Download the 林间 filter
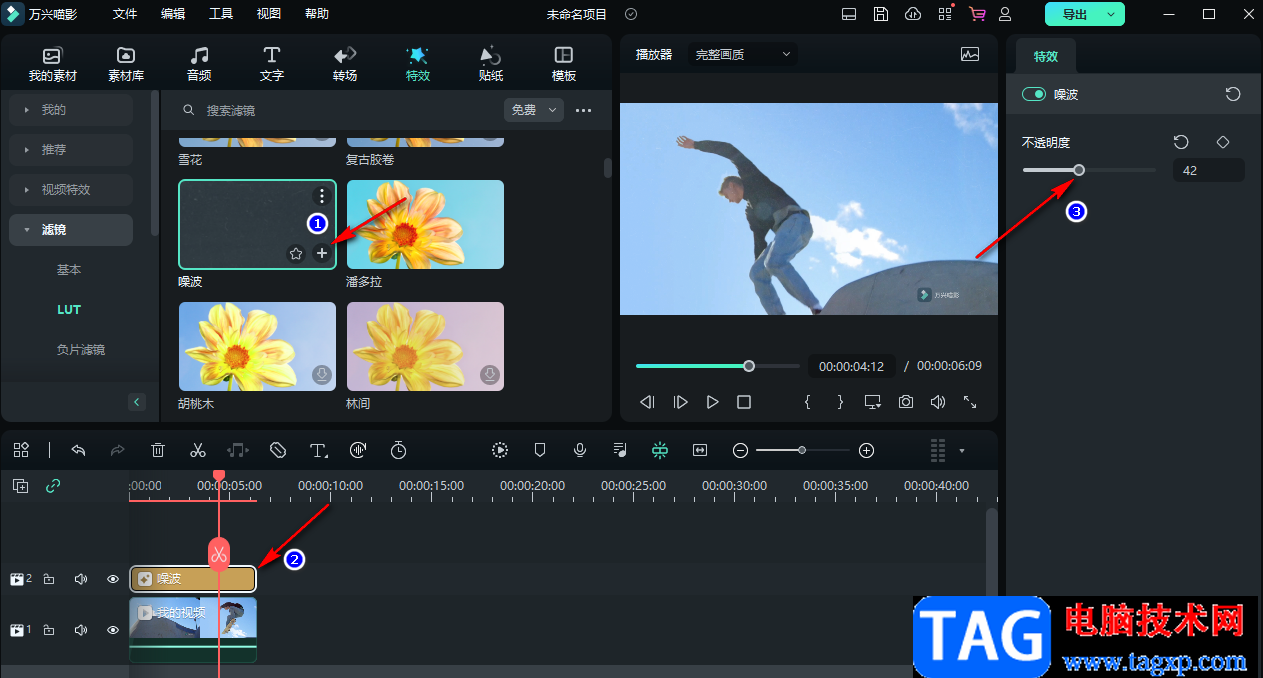Viewport: 1263px width, 678px height. tap(490, 375)
